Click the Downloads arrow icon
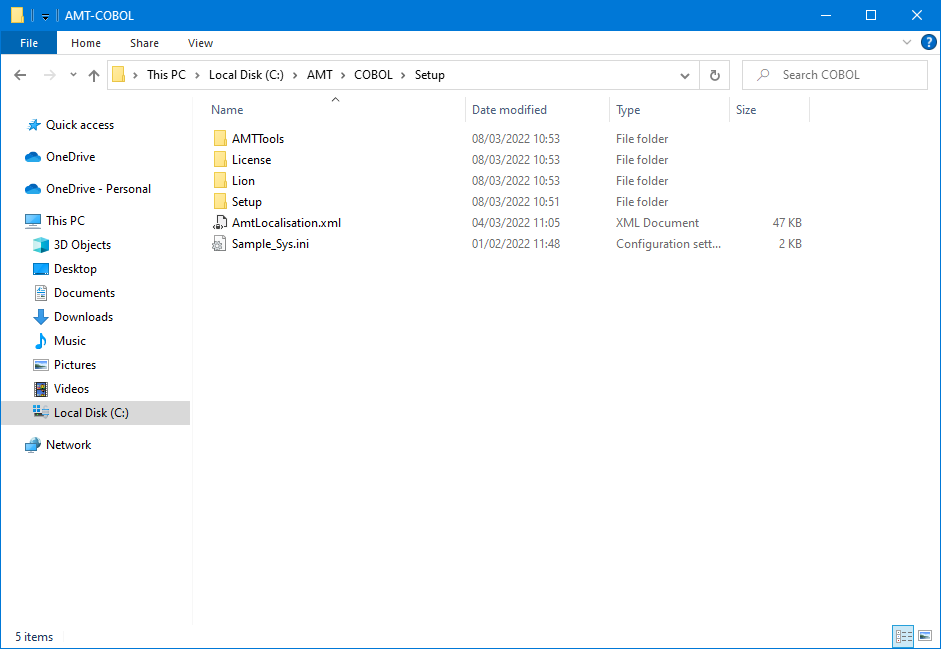Viewport: 941px width, 649px height. (x=41, y=317)
